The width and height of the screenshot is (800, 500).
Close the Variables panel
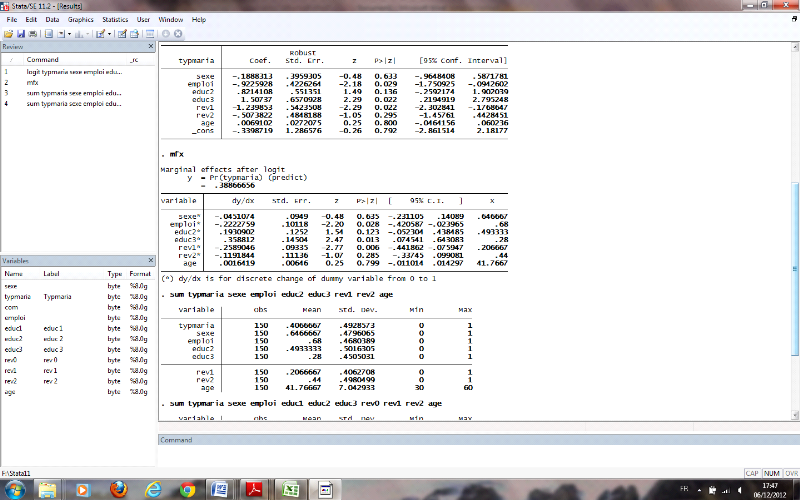coord(151,259)
